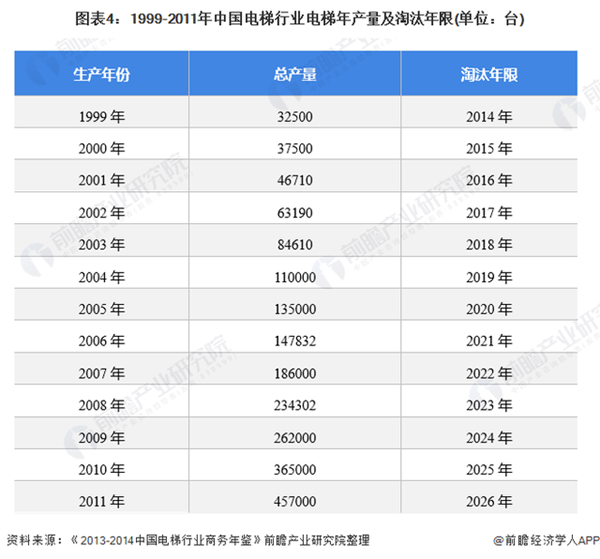
Task: Select the 生产年份 column header
Action: [x=102, y=75]
